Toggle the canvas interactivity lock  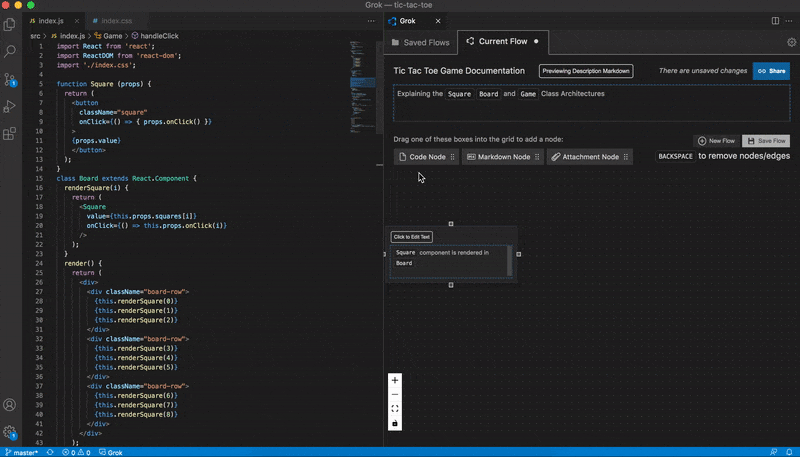(395, 423)
